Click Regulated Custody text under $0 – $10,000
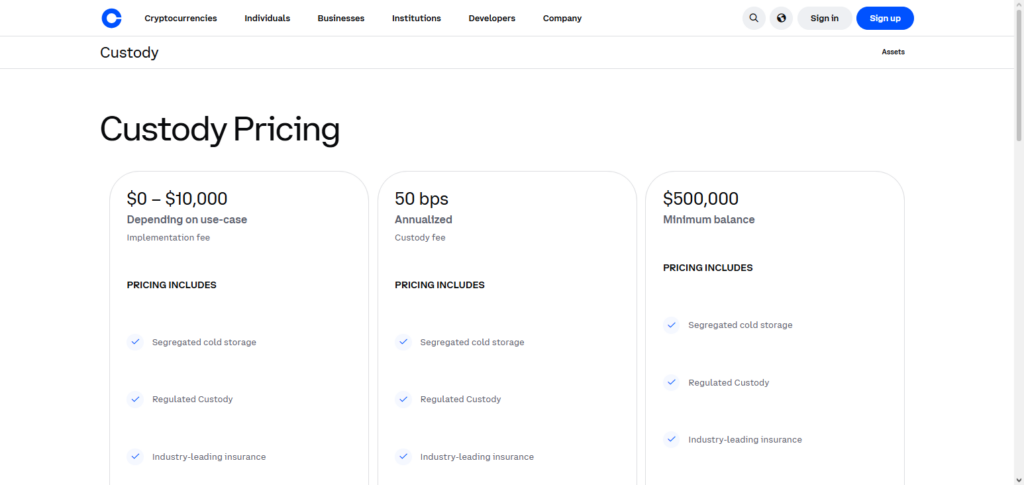The height and width of the screenshot is (485, 1024). 193,399
